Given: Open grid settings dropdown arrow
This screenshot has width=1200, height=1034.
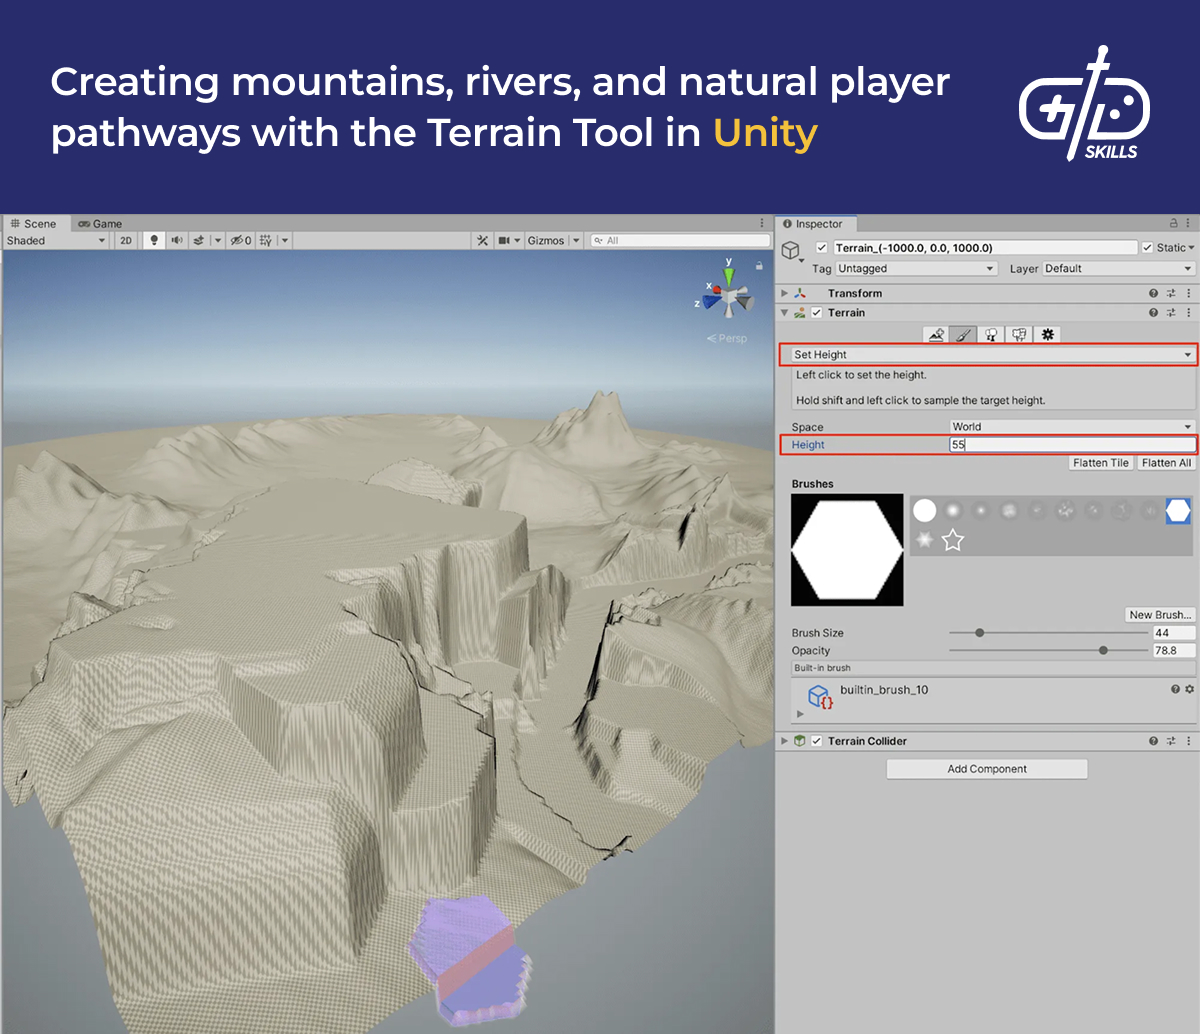Looking at the screenshot, I should tap(284, 240).
